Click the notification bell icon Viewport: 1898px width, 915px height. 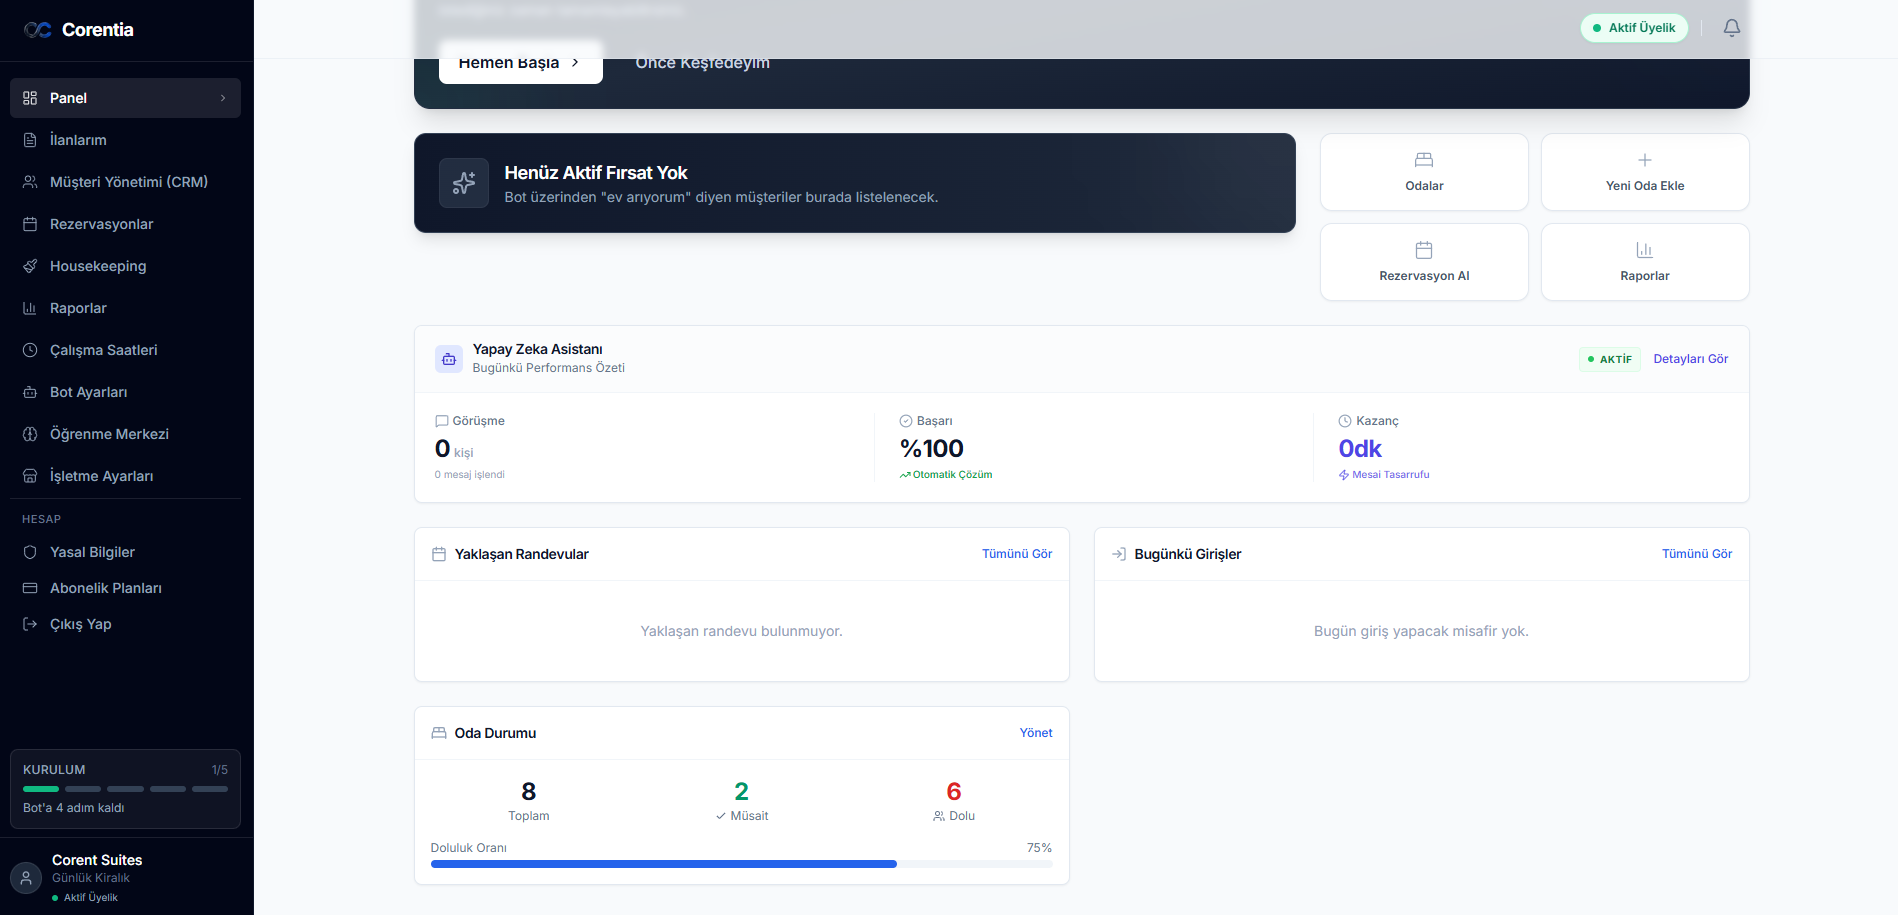pos(1731,28)
